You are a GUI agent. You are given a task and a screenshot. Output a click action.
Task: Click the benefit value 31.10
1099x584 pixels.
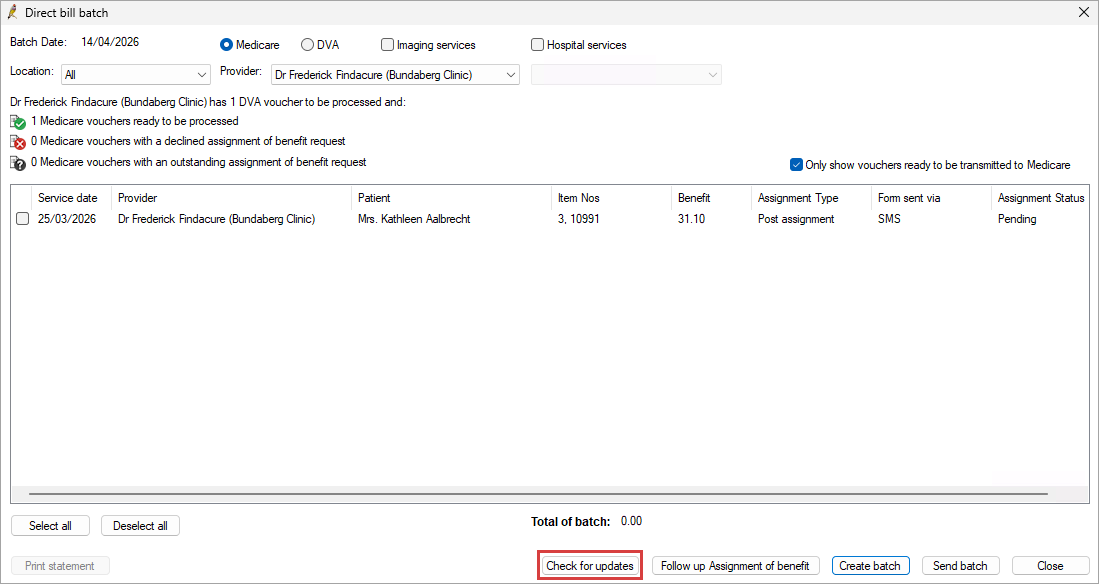(x=692, y=219)
